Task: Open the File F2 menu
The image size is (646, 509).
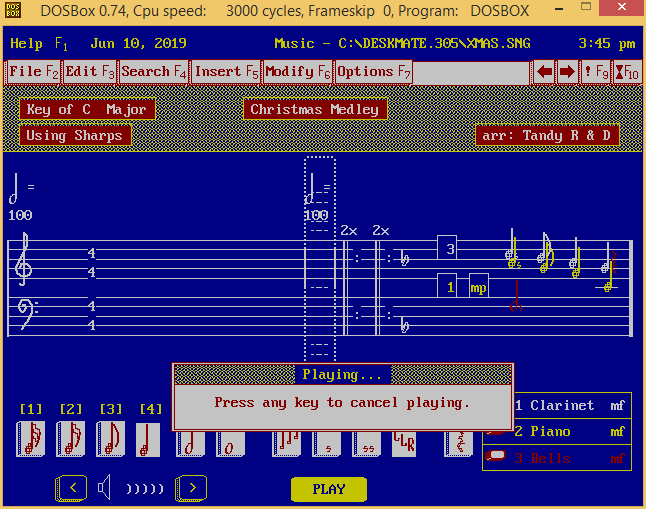Action: pyautogui.click(x=34, y=72)
